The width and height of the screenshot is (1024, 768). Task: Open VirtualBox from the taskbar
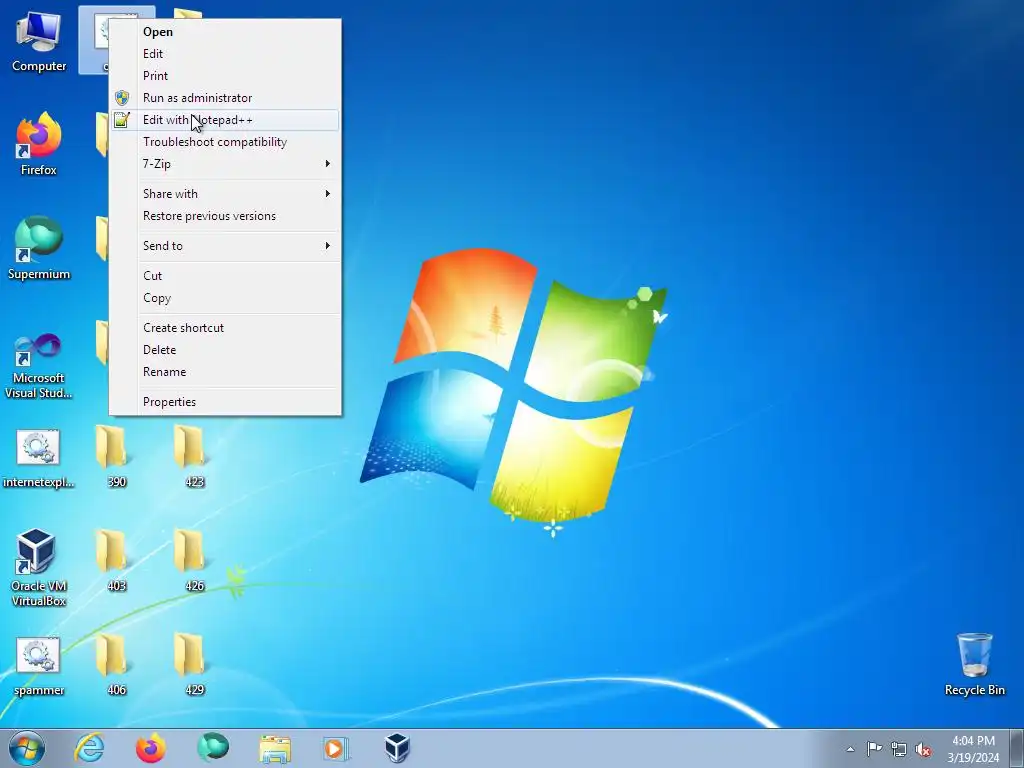tap(397, 748)
